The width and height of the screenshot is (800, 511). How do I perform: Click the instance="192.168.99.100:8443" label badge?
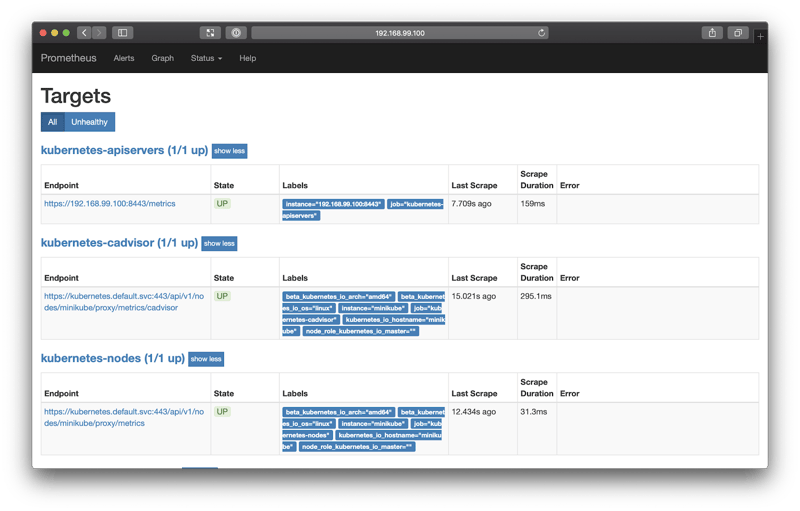coord(333,204)
